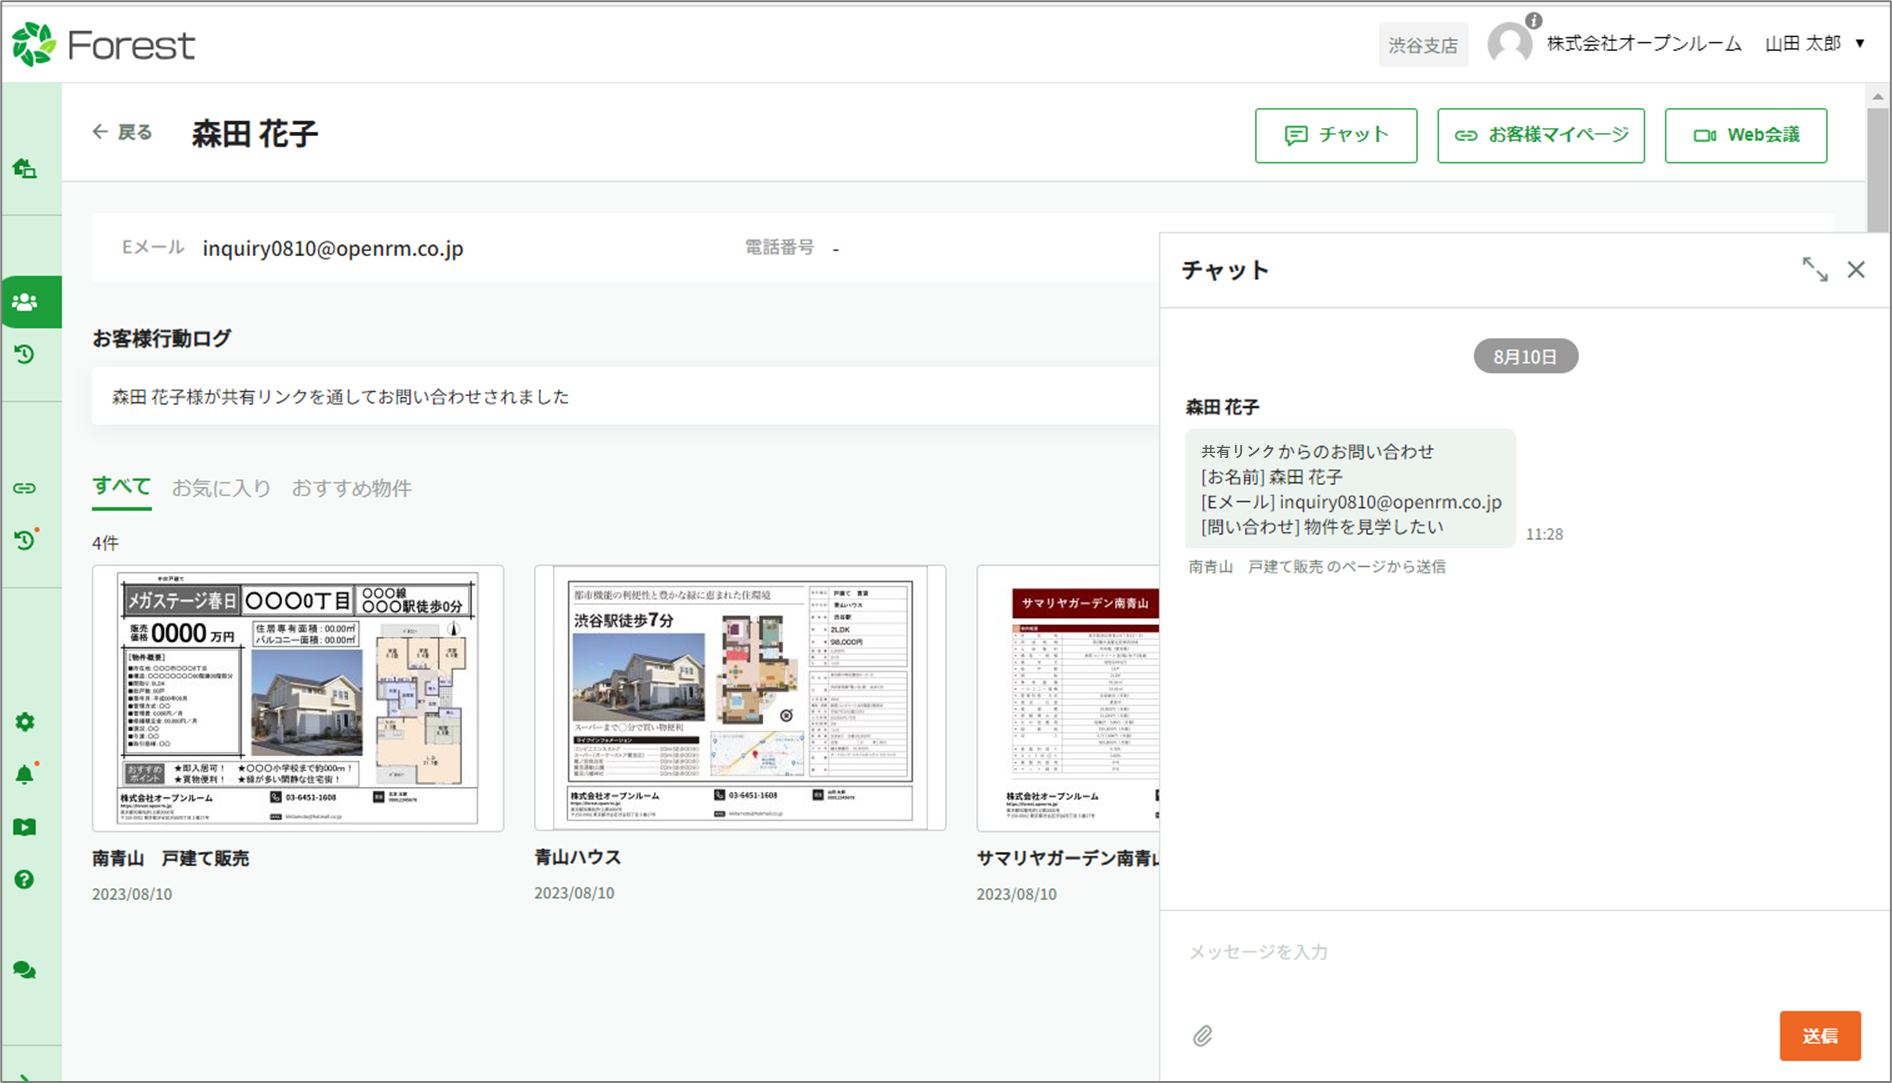Switch to the おすすめ物件 tab
The width and height of the screenshot is (1892, 1083).
[351, 488]
